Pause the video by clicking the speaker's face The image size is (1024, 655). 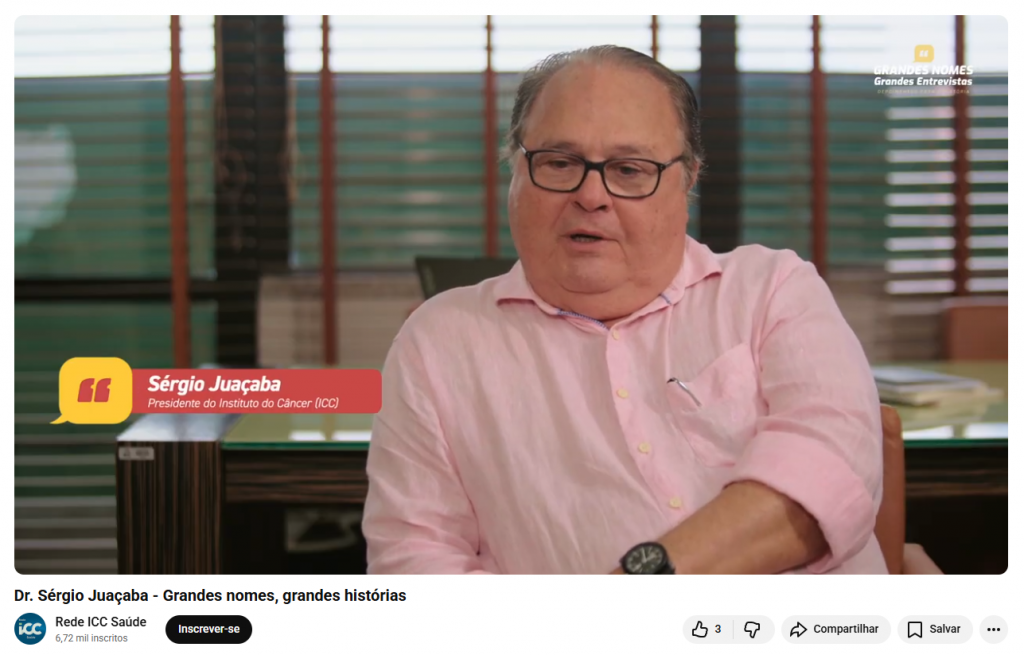click(x=598, y=189)
